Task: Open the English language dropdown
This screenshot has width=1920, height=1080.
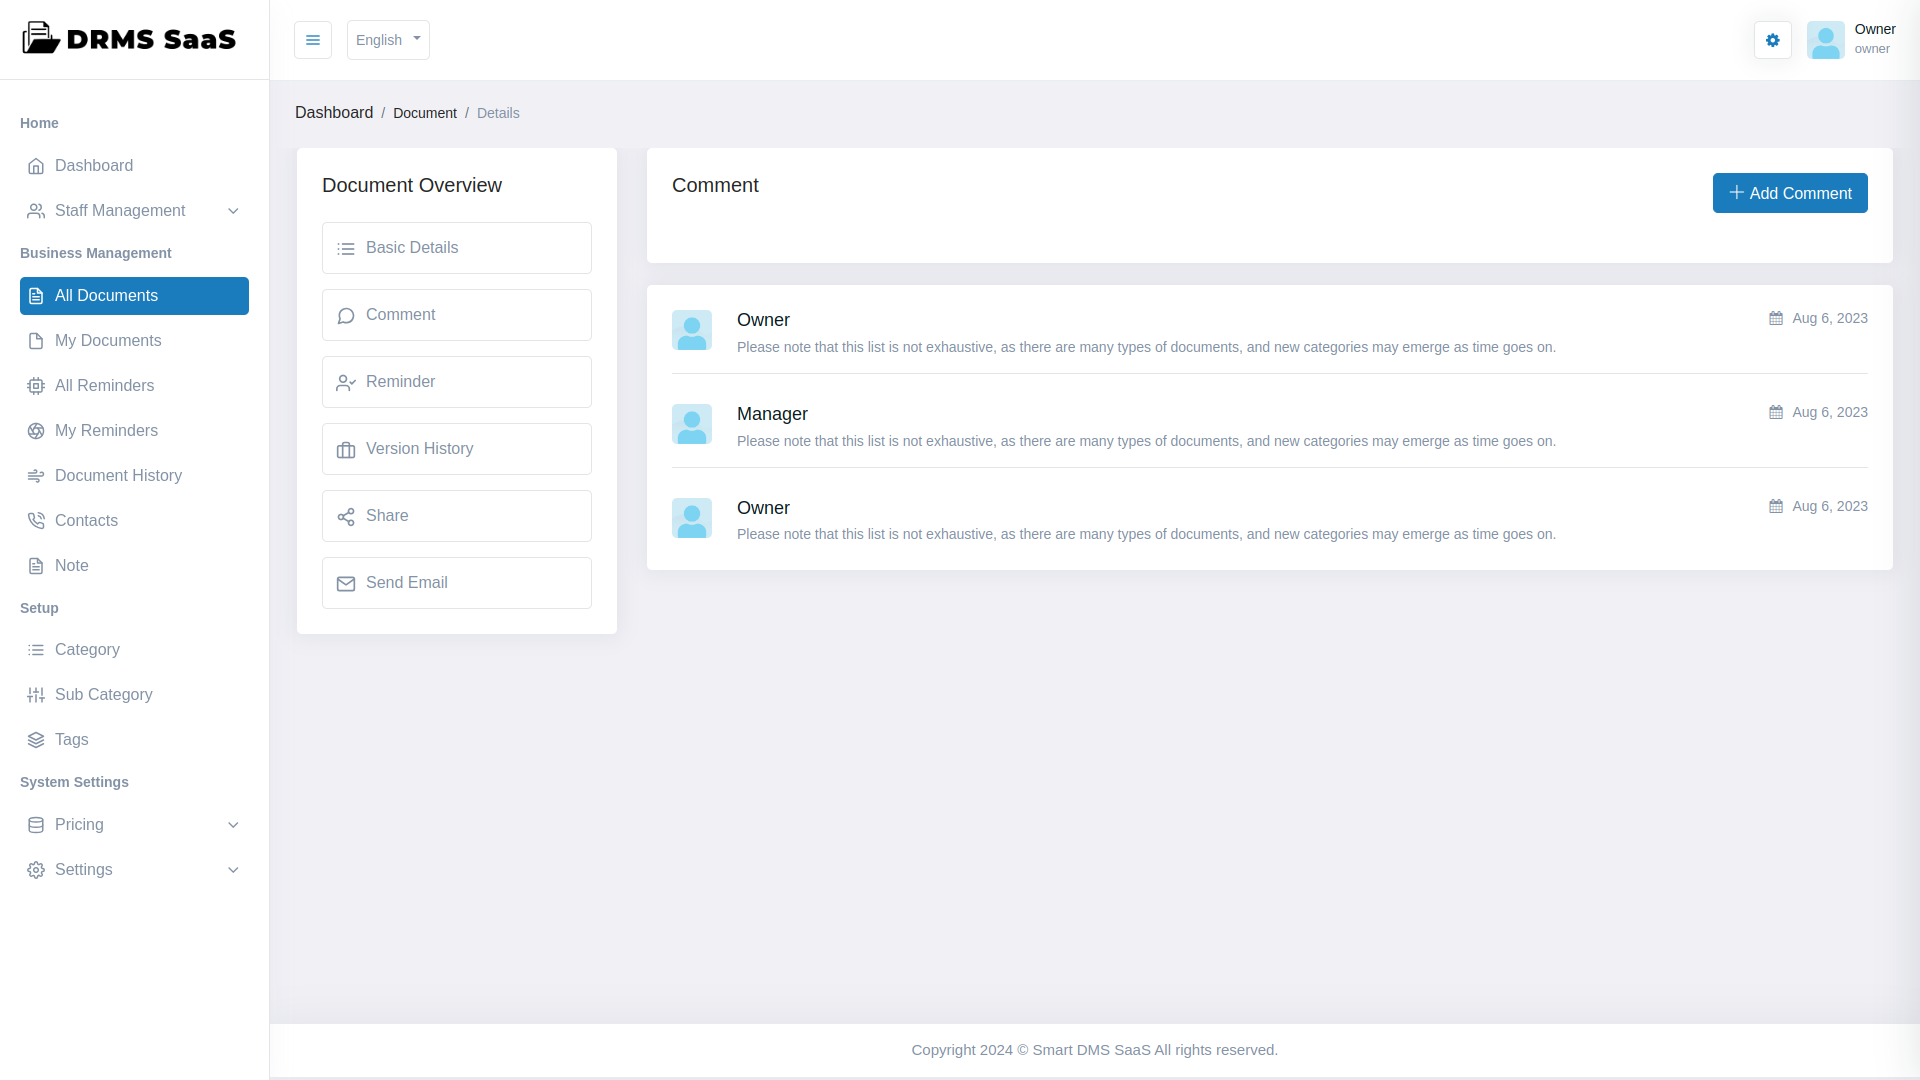Action: 388,40
